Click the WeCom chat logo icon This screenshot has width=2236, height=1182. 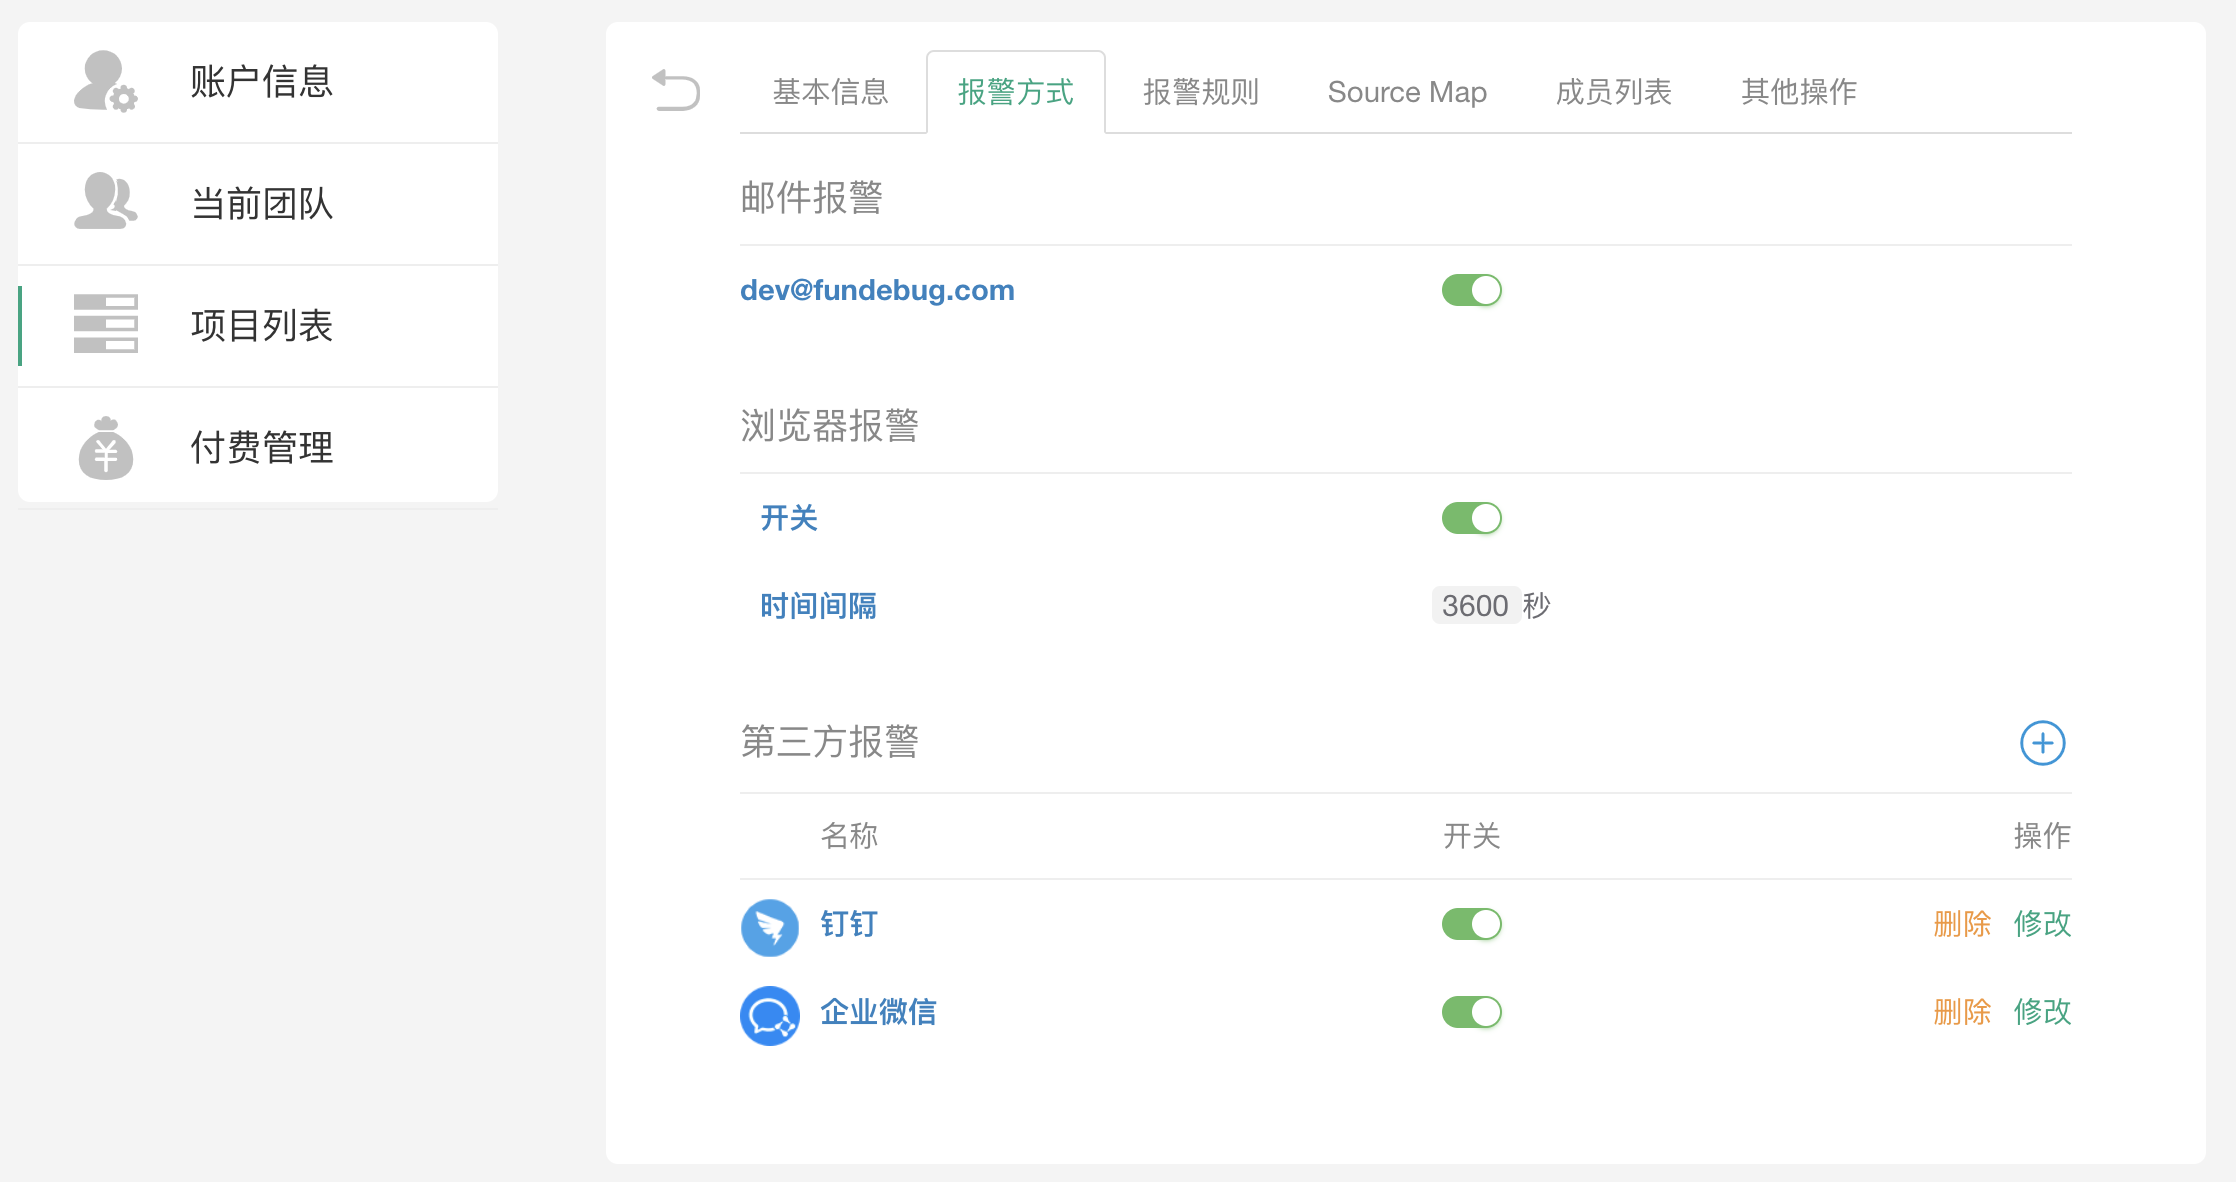tap(769, 1015)
